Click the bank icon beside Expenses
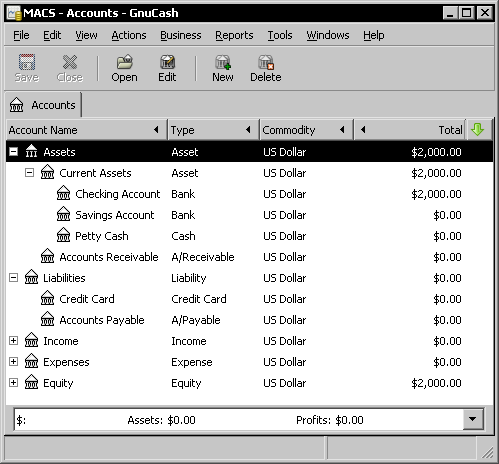Viewport: 499px width, 464px height. (x=31, y=362)
